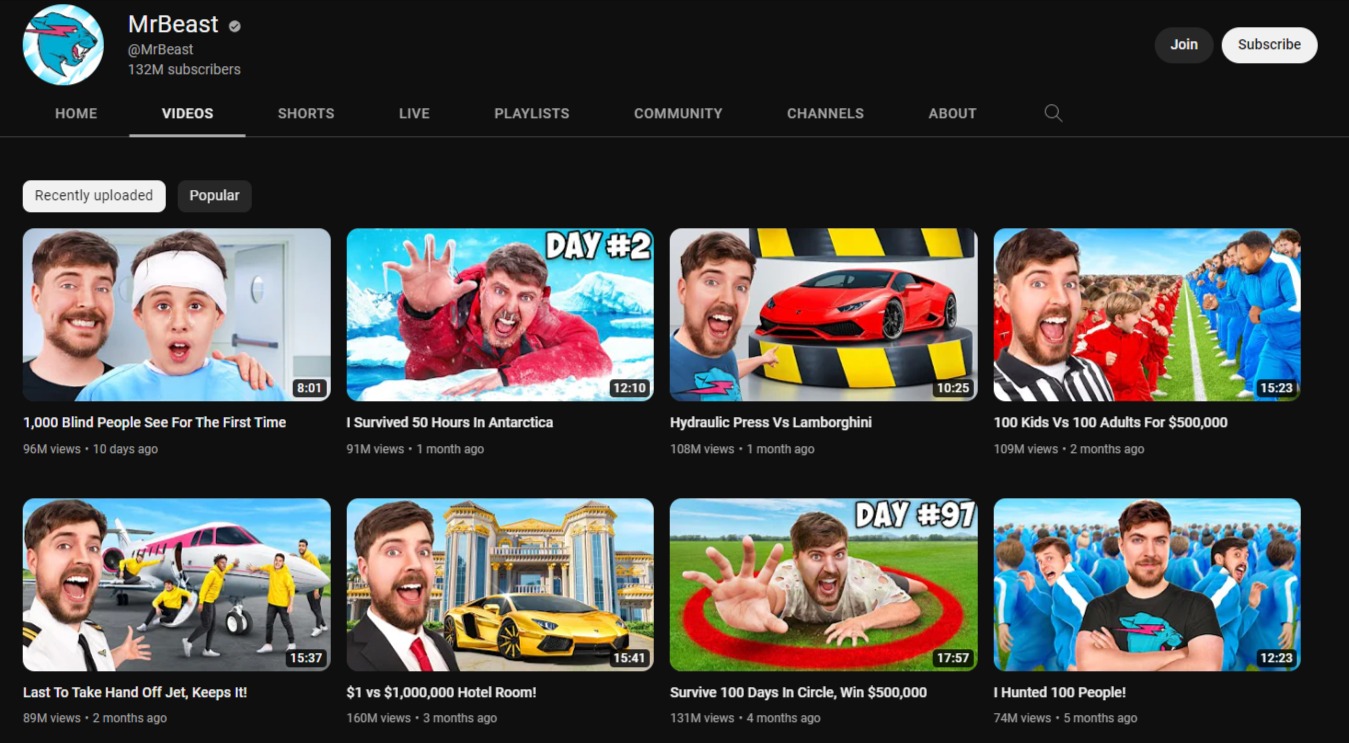This screenshot has height=743, width=1349.
Task: Click '89M views • 2 months ago' text
Action: 95,718
